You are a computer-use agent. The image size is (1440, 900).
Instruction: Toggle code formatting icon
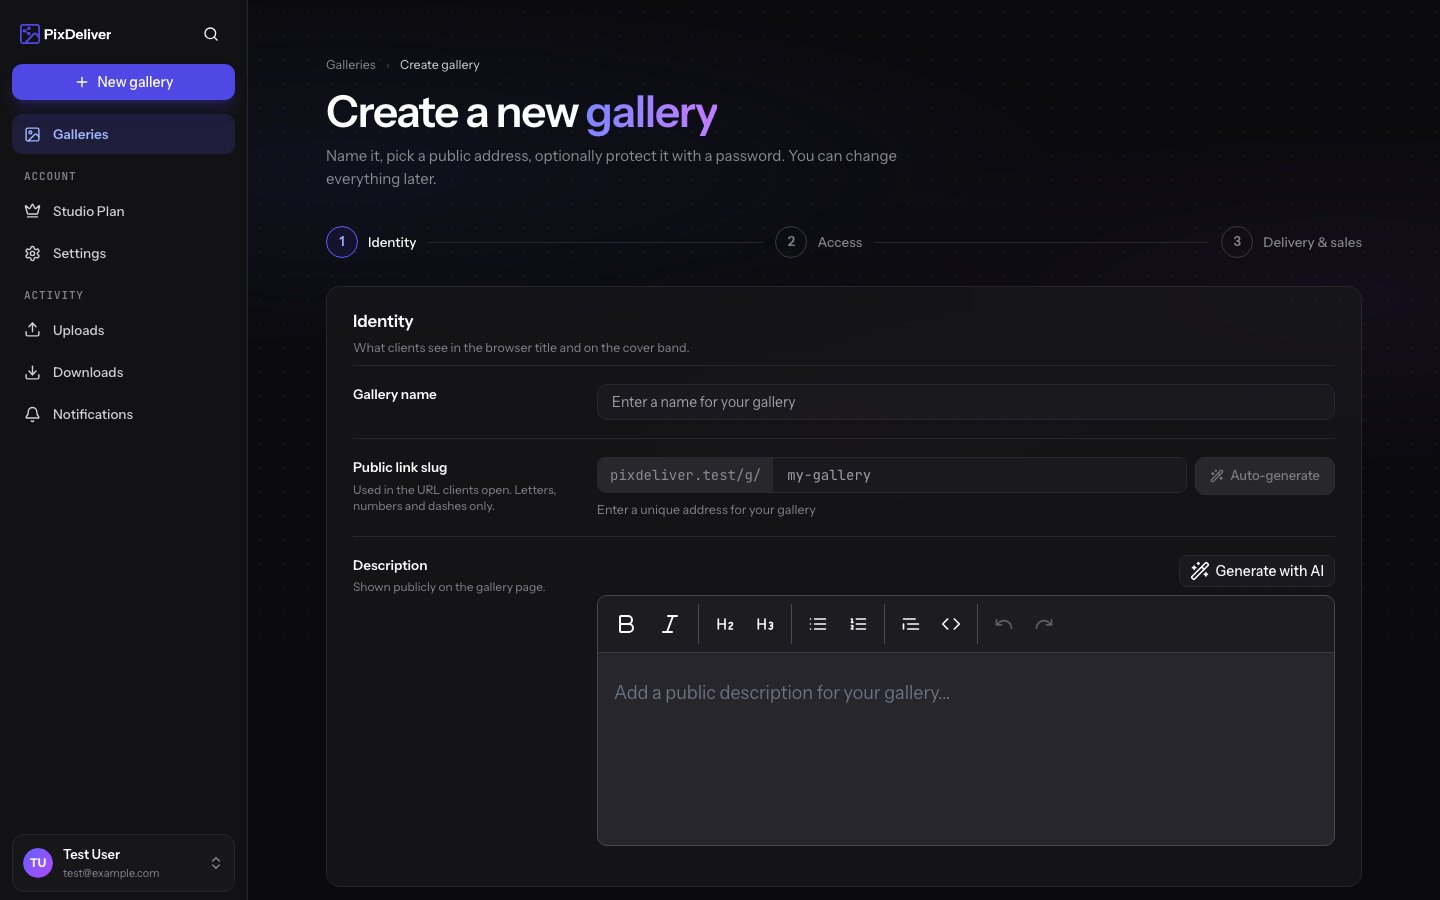click(x=951, y=624)
